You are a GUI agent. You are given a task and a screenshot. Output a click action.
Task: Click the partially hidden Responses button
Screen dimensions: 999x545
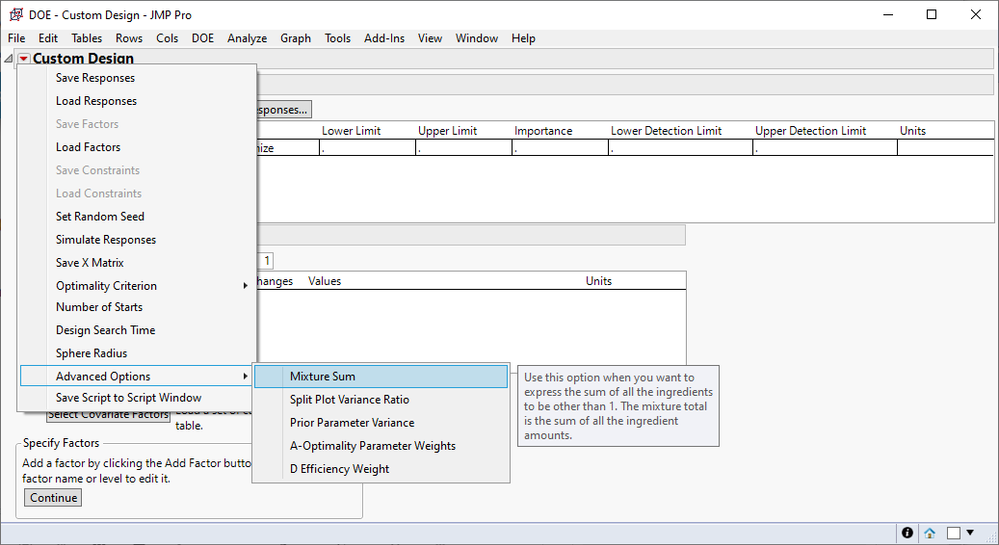tap(284, 110)
